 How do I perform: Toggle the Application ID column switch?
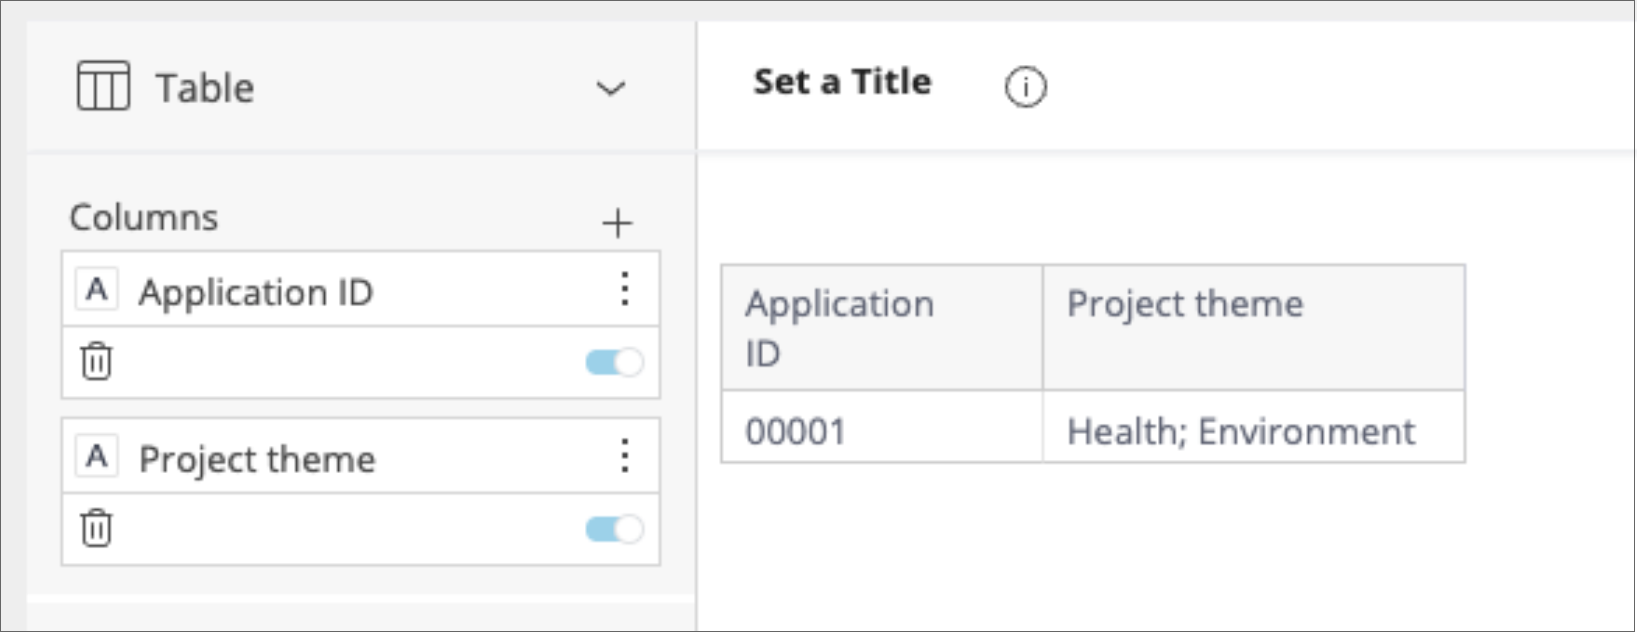[614, 362]
